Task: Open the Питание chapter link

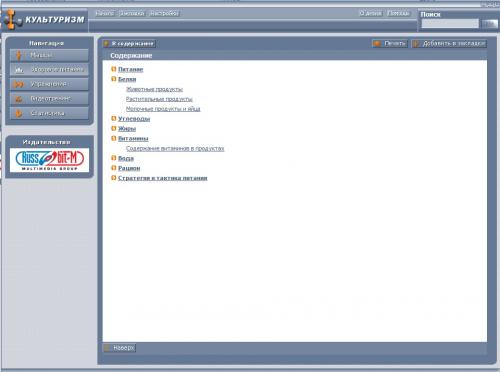Action: click(x=131, y=69)
